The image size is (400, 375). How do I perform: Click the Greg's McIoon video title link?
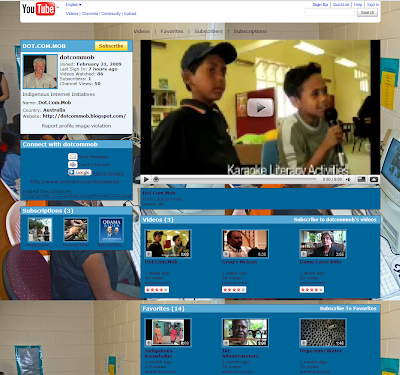pyautogui.click(x=239, y=262)
